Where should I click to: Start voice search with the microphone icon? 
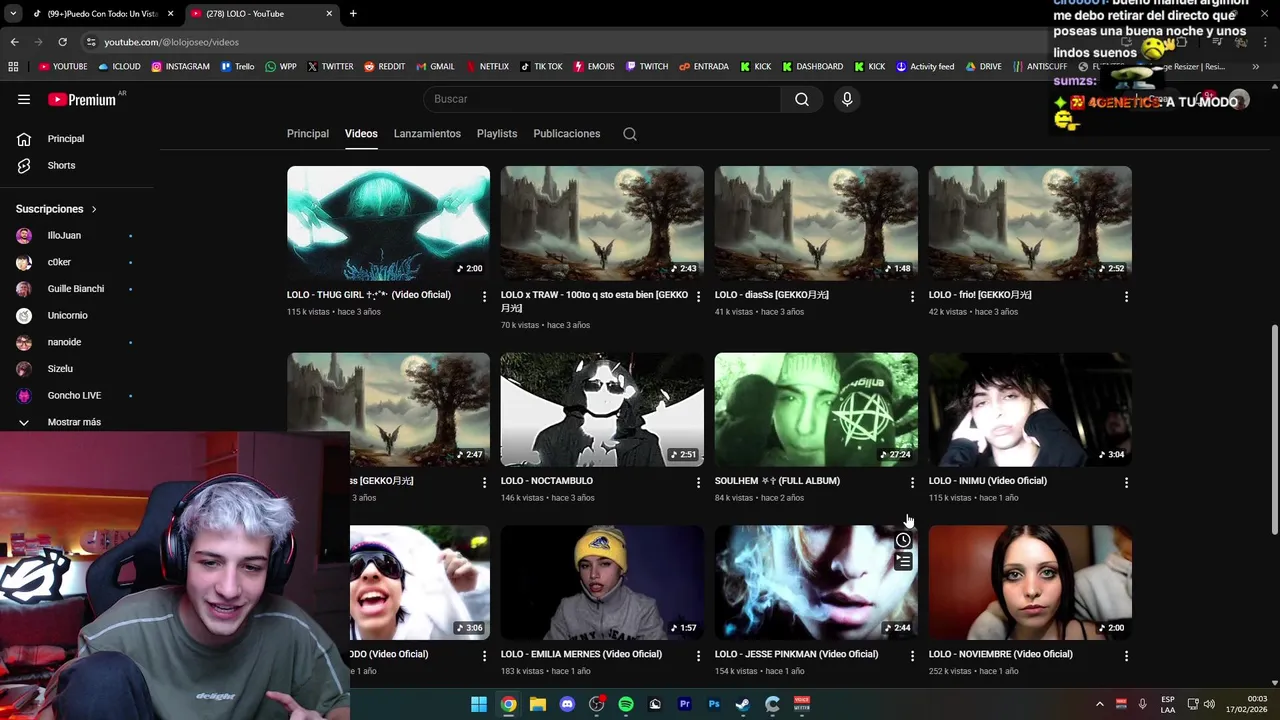coord(847,99)
